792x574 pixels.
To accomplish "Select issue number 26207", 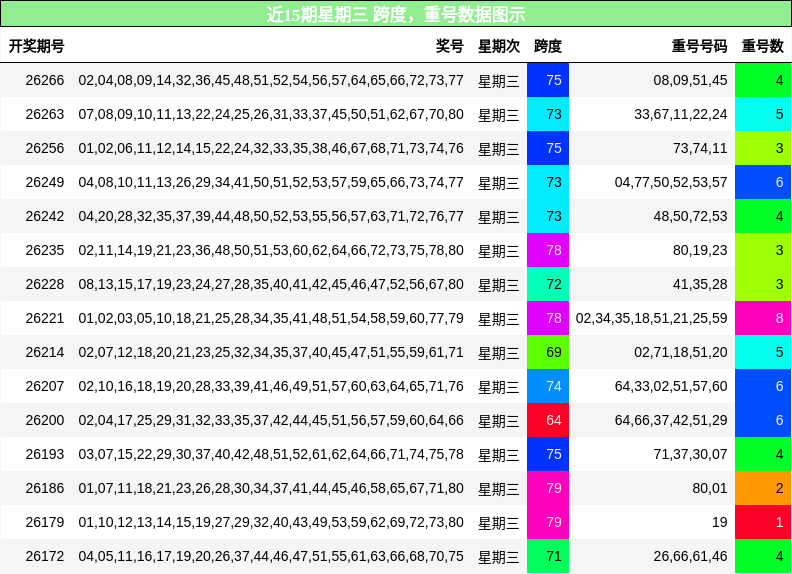I will tap(45, 386).
